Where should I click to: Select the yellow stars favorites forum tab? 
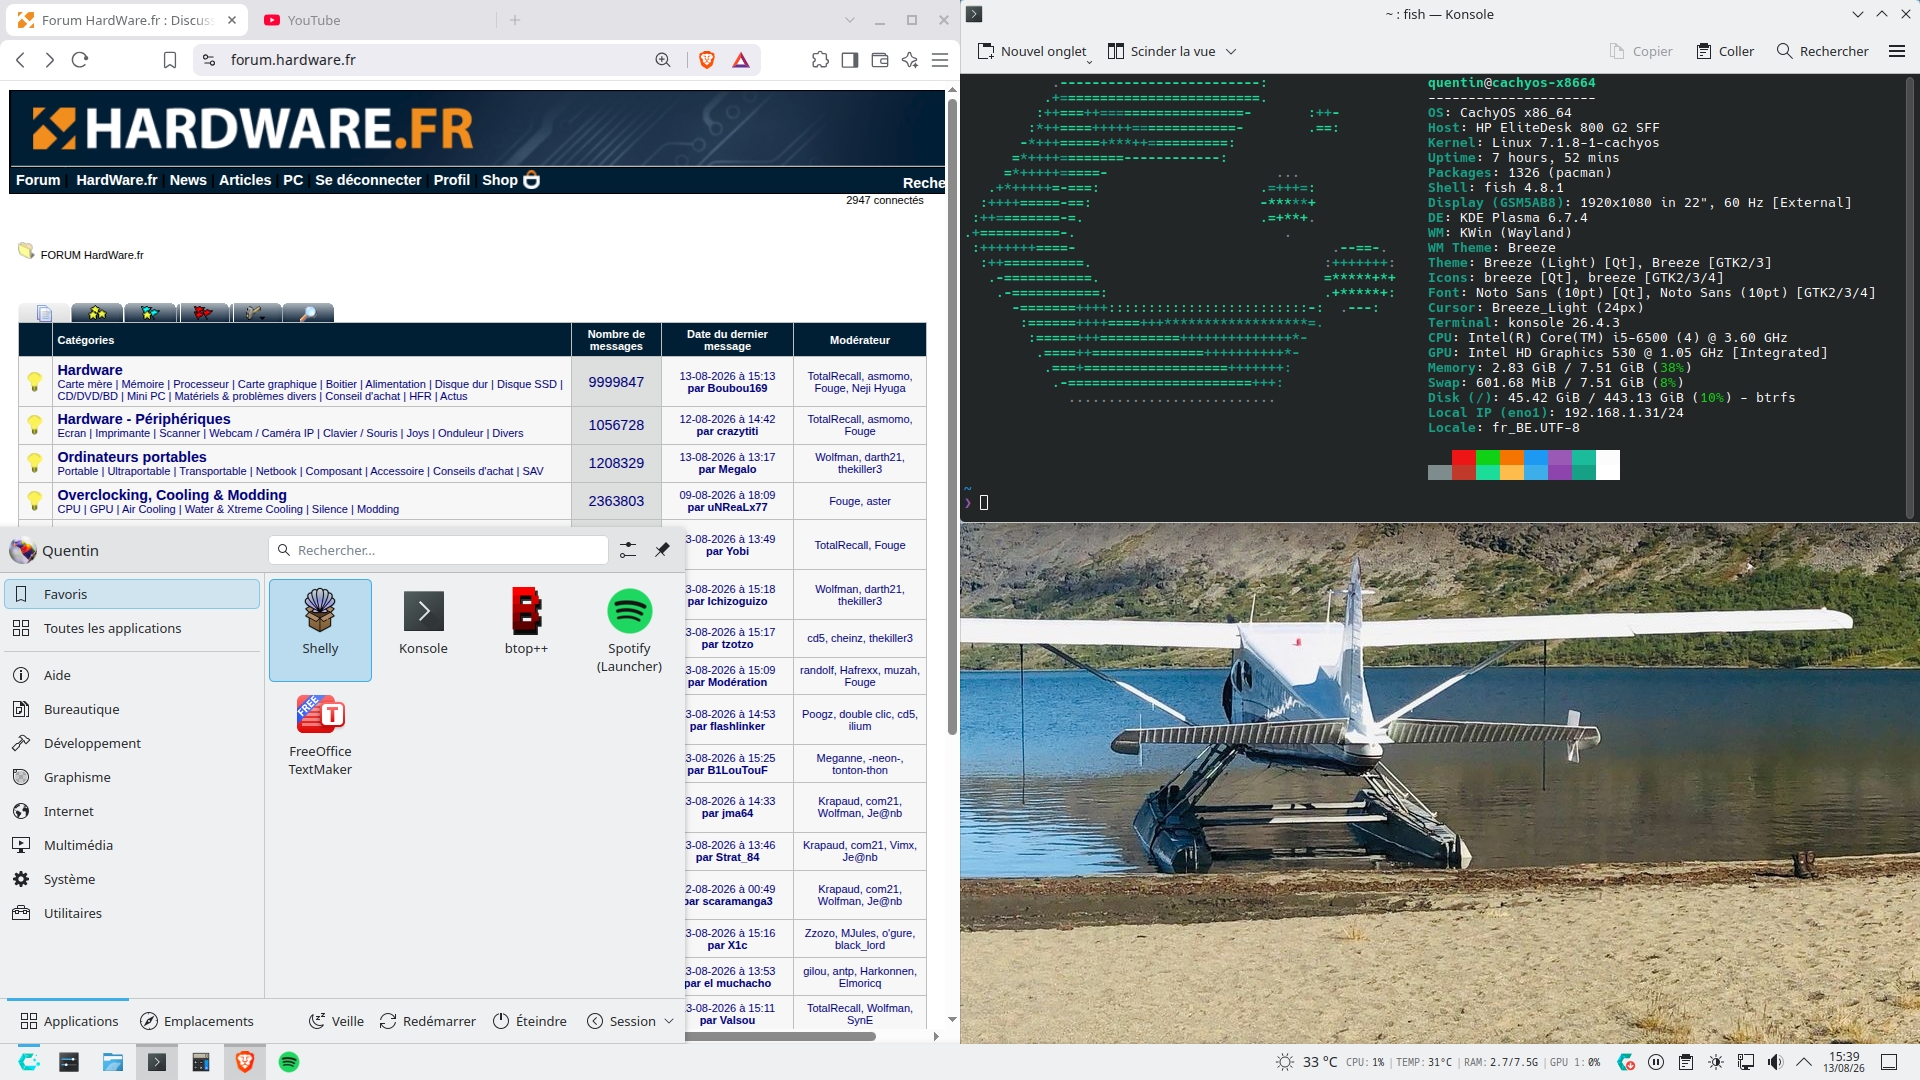[97, 313]
